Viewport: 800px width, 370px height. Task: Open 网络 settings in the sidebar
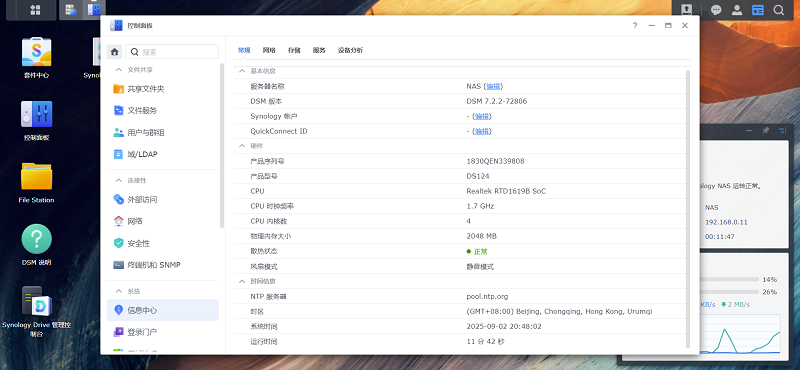tap(162, 221)
